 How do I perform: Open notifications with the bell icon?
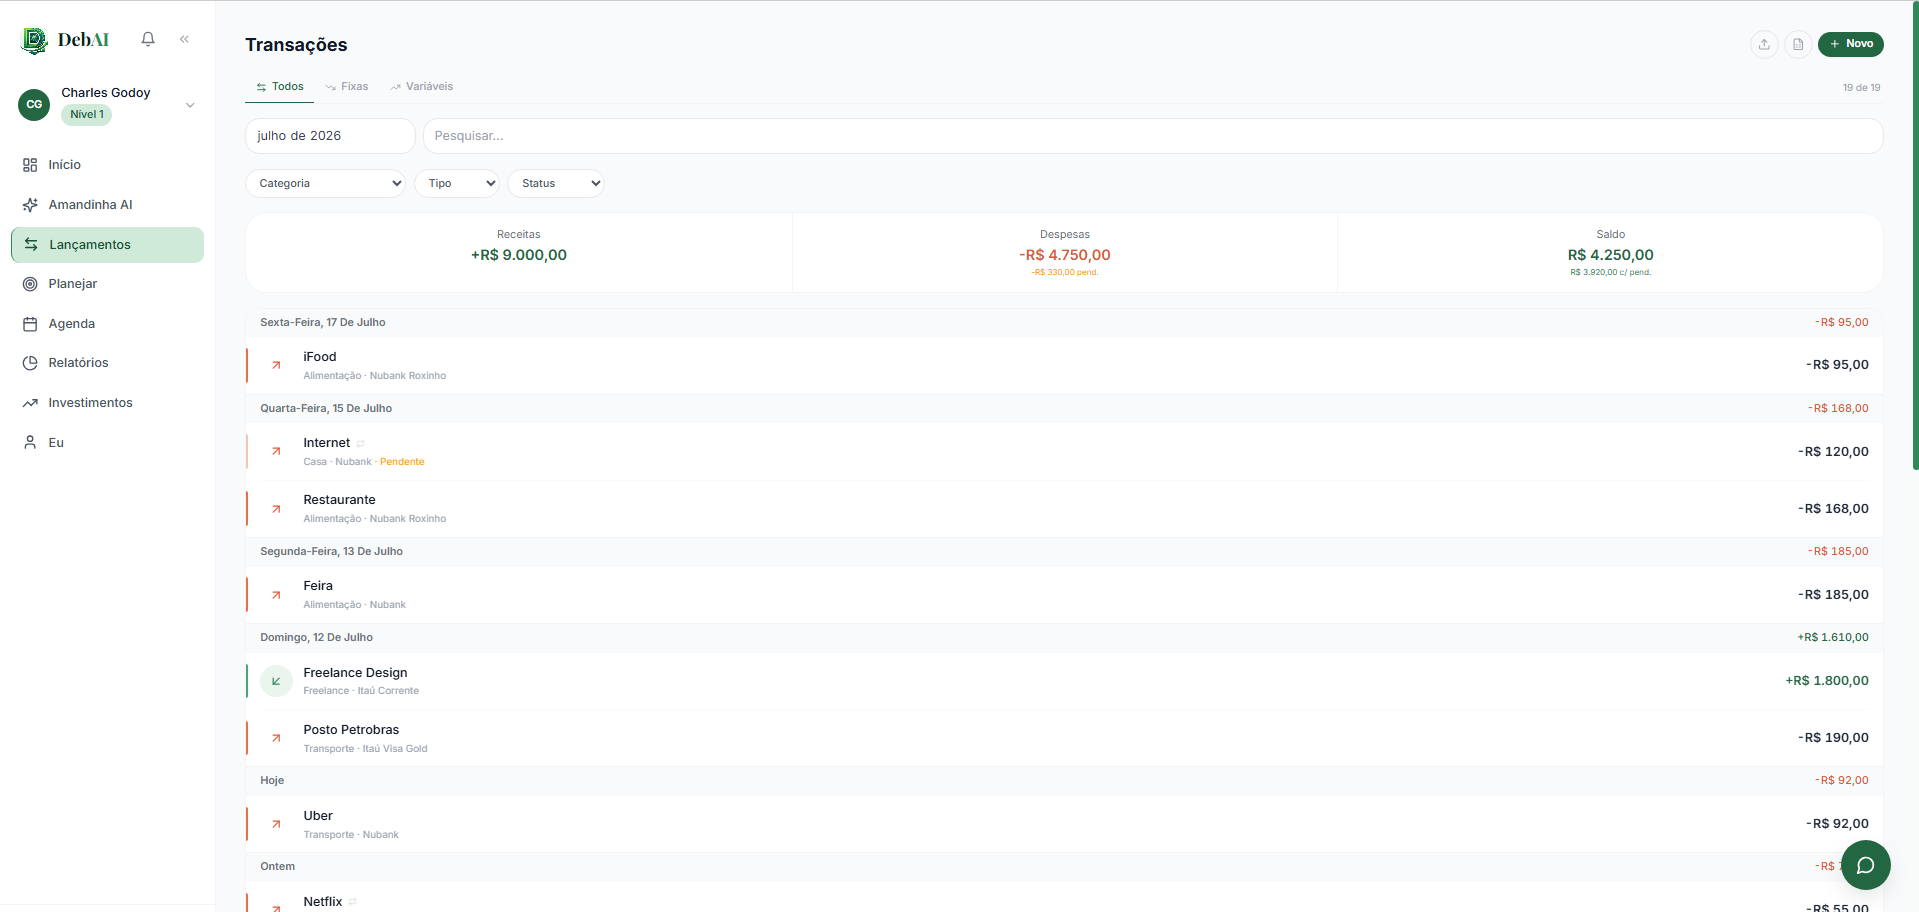click(148, 39)
